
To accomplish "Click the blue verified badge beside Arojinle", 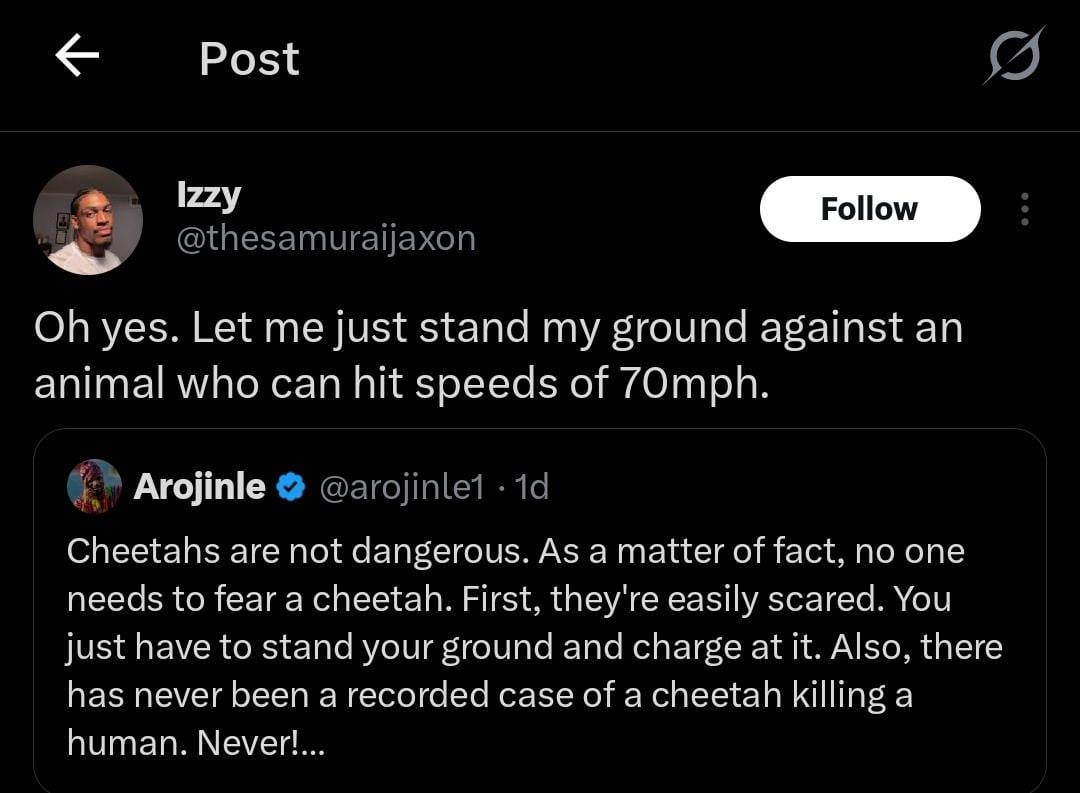I will (291, 487).
